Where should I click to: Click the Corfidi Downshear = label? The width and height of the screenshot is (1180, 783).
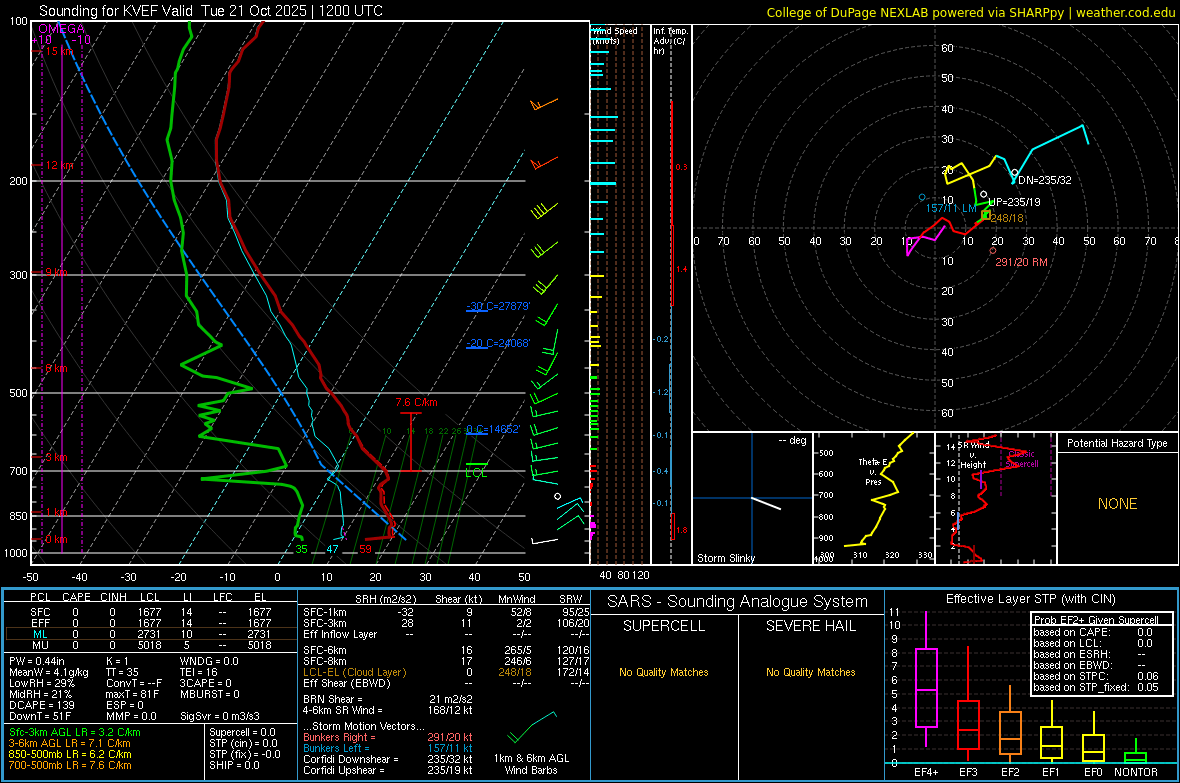[351, 759]
